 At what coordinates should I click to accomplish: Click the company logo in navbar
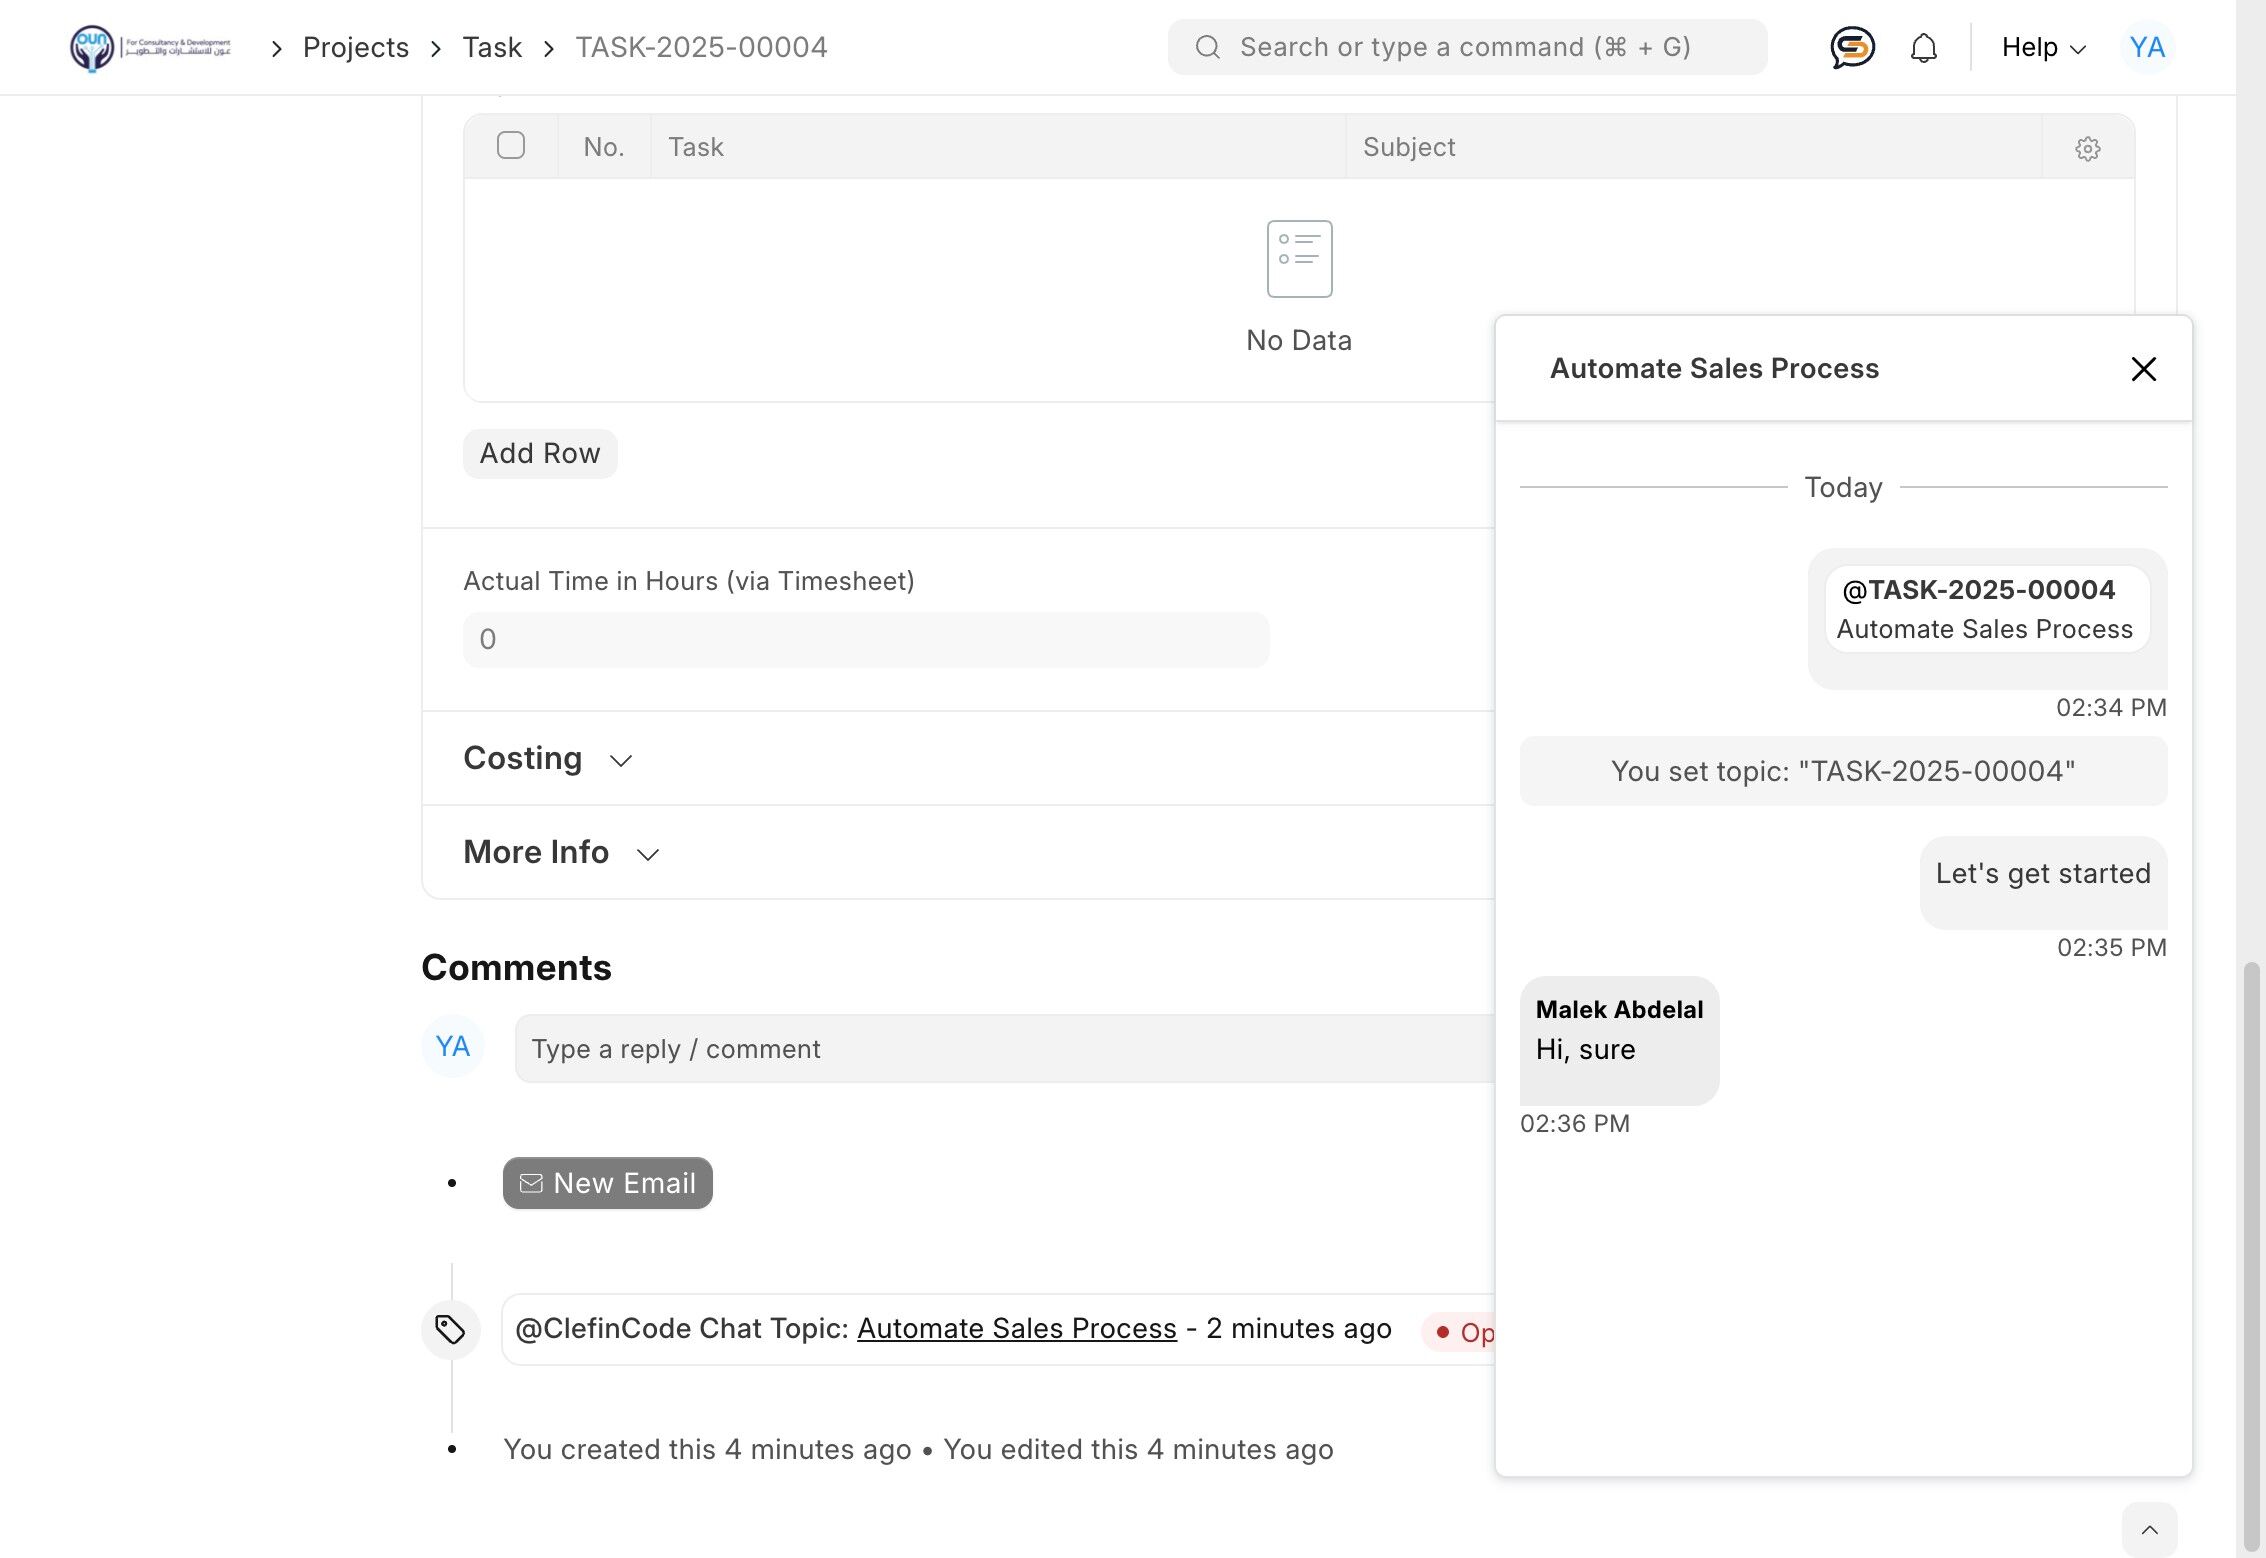(150, 47)
